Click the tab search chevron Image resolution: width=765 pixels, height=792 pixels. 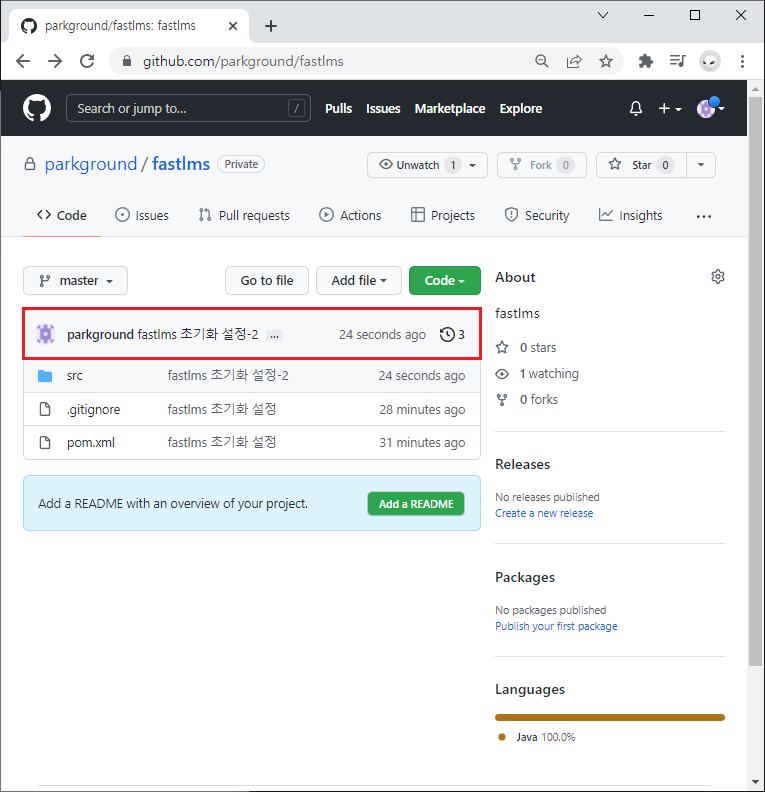pyautogui.click(x=603, y=15)
